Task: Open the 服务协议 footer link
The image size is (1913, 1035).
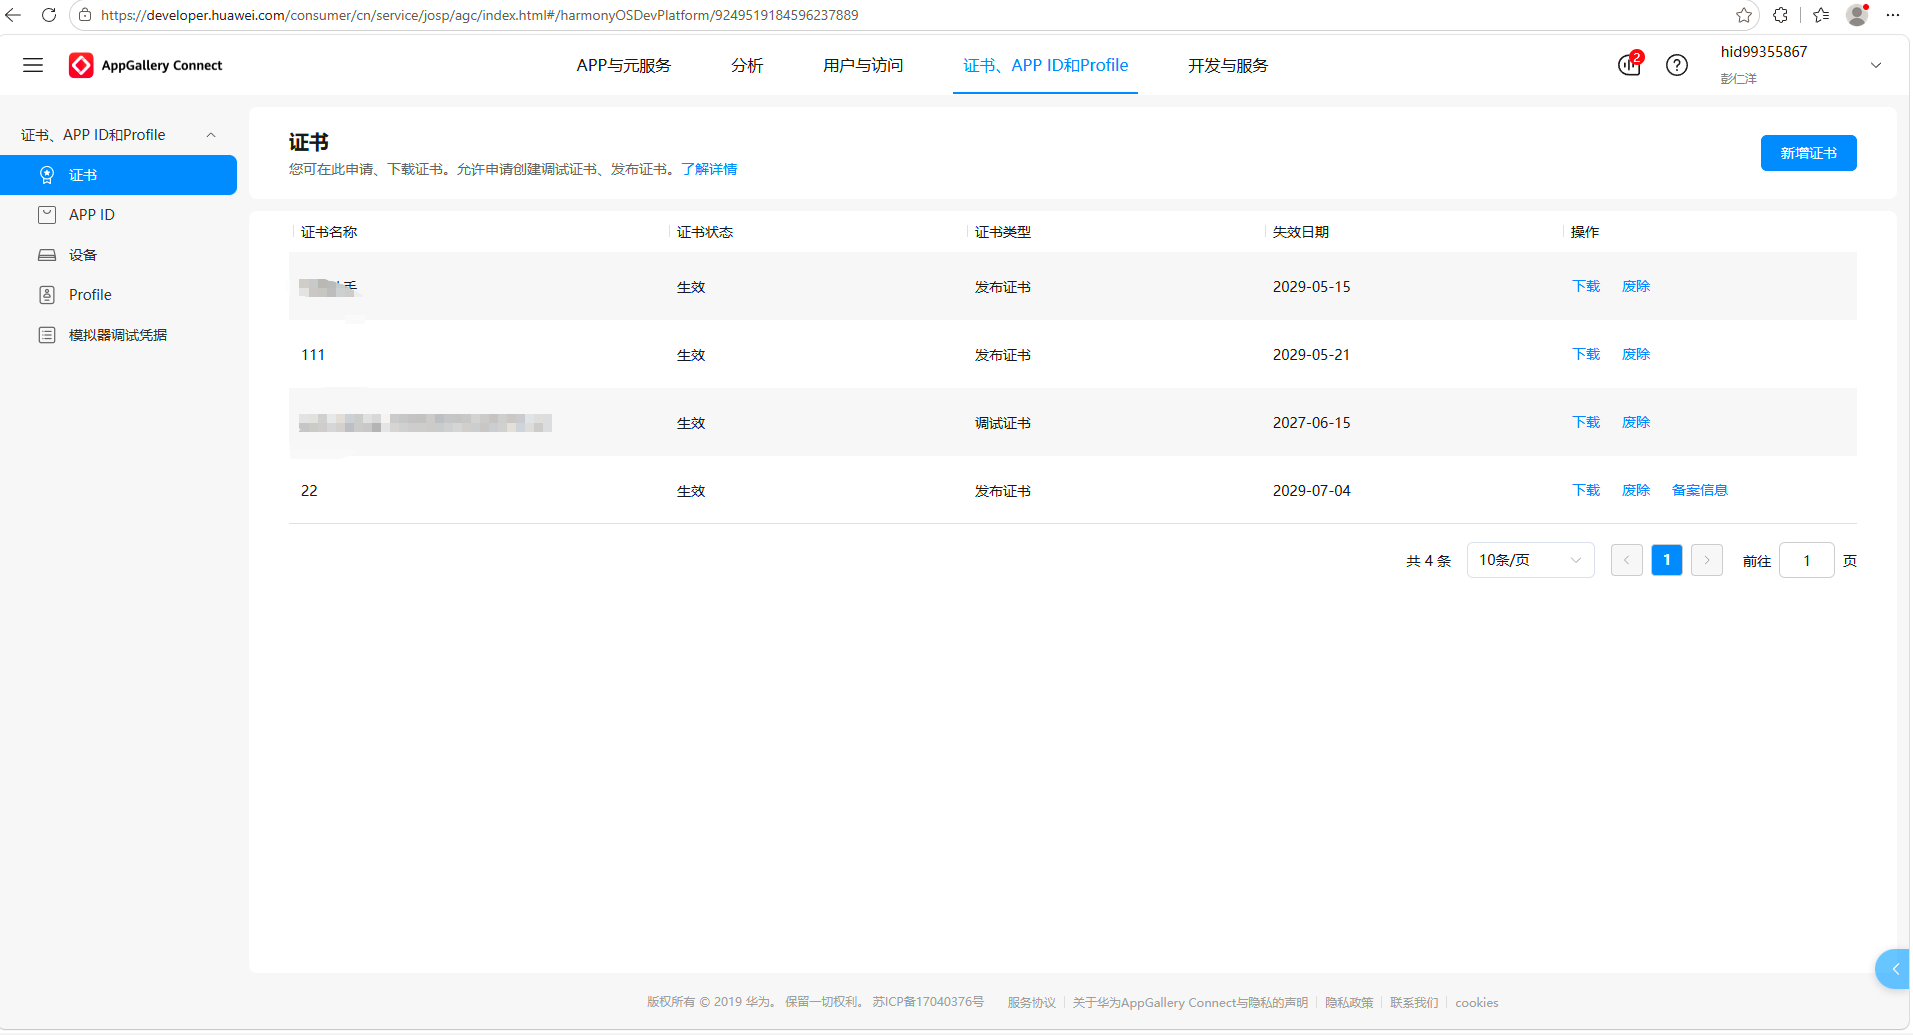Action: (1032, 1002)
